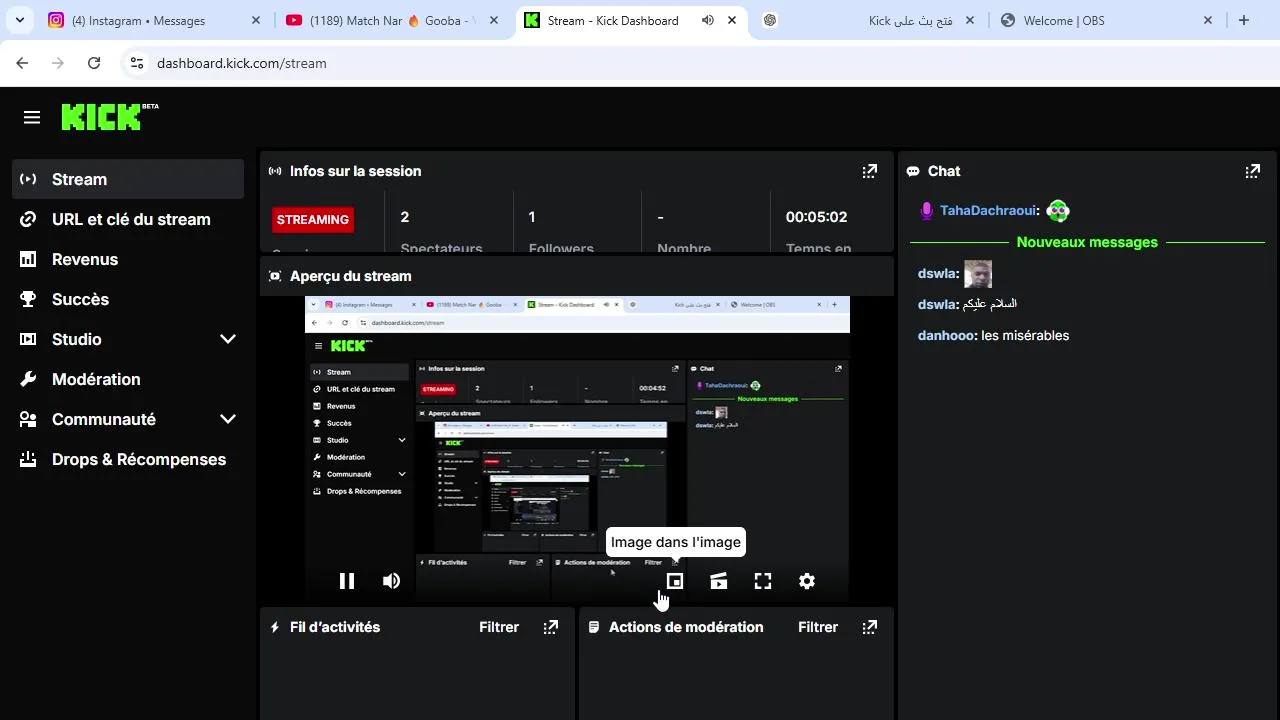Open a new browser tab
Viewport: 1280px width, 720px height.
tap(1244, 20)
